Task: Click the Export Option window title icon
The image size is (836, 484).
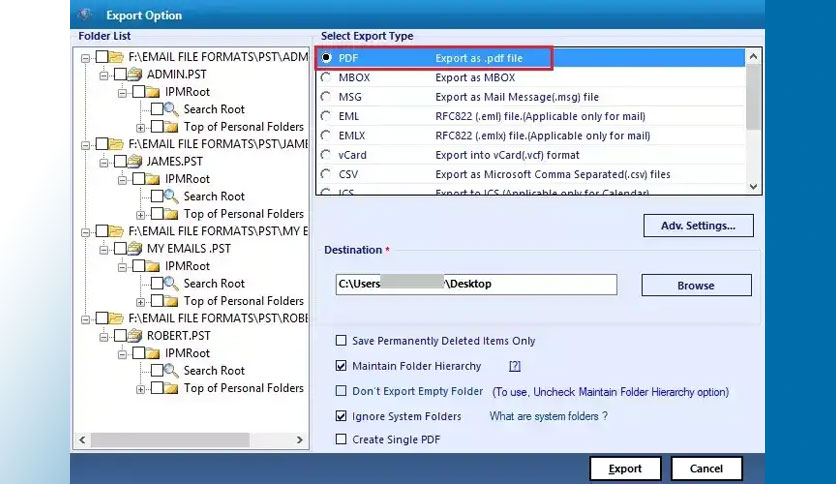Action: tap(85, 15)
